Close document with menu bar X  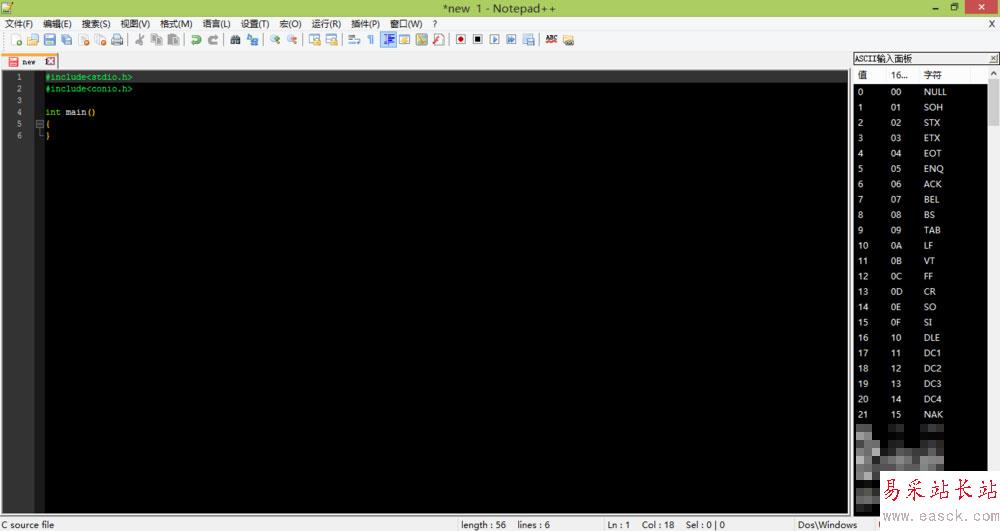pyautogui.click(x=992, y=24)
